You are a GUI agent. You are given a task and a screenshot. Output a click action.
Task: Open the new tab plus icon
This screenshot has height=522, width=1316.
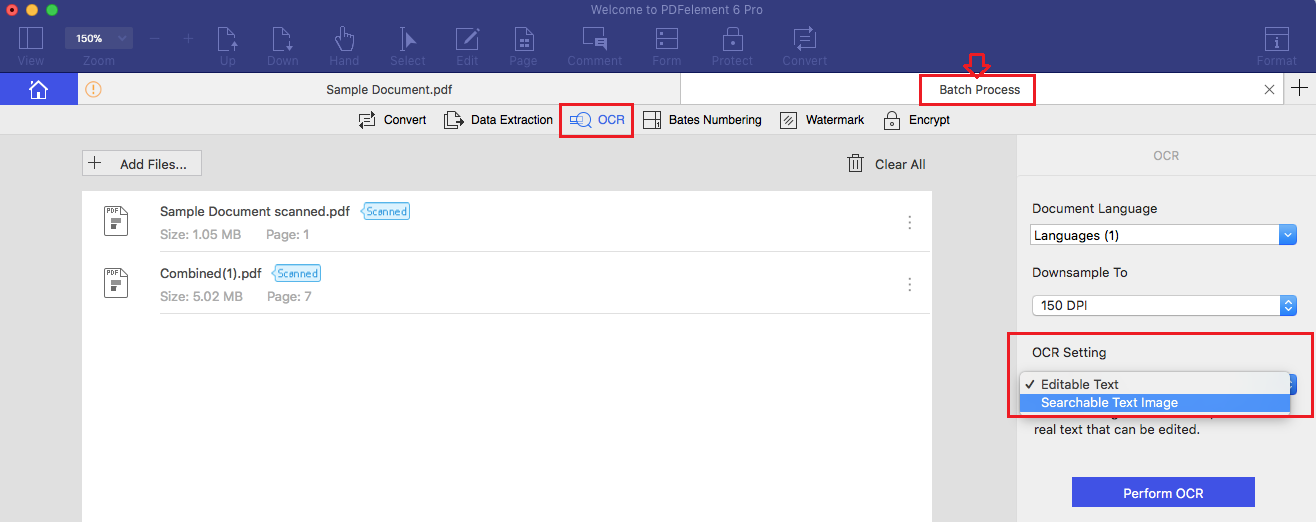1299,89
